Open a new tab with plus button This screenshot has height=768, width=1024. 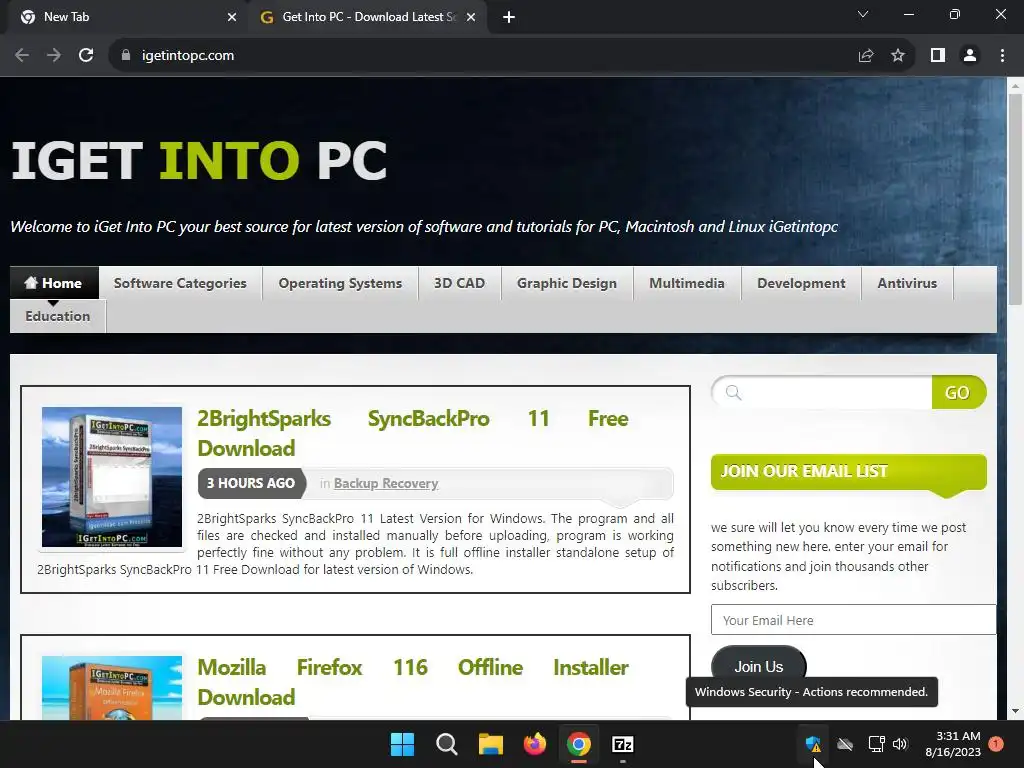tap(509, 17)
